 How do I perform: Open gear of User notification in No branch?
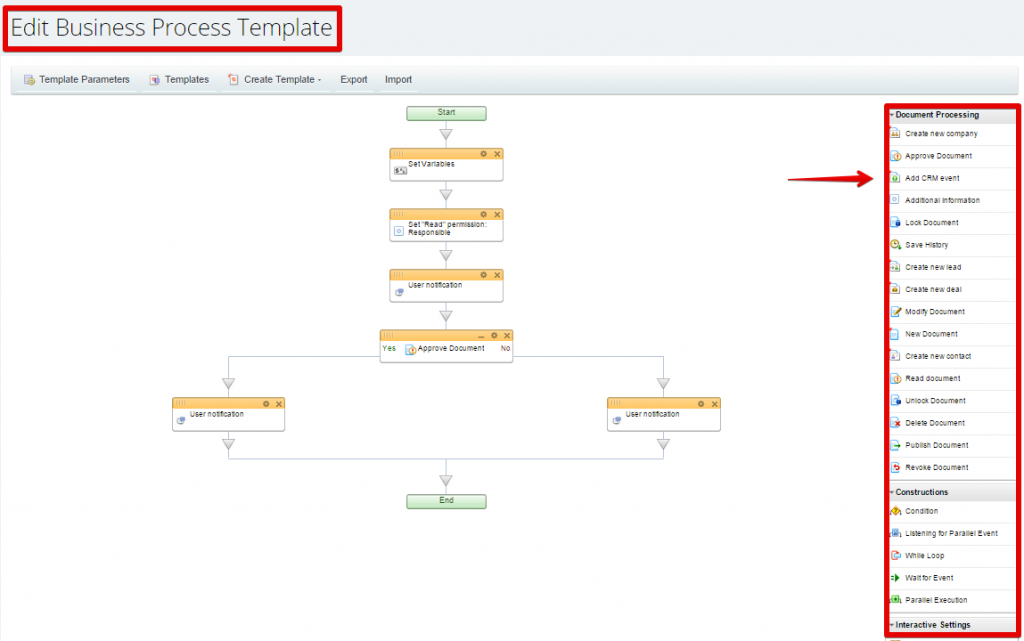pyautogui.click(x=701, y=404)
